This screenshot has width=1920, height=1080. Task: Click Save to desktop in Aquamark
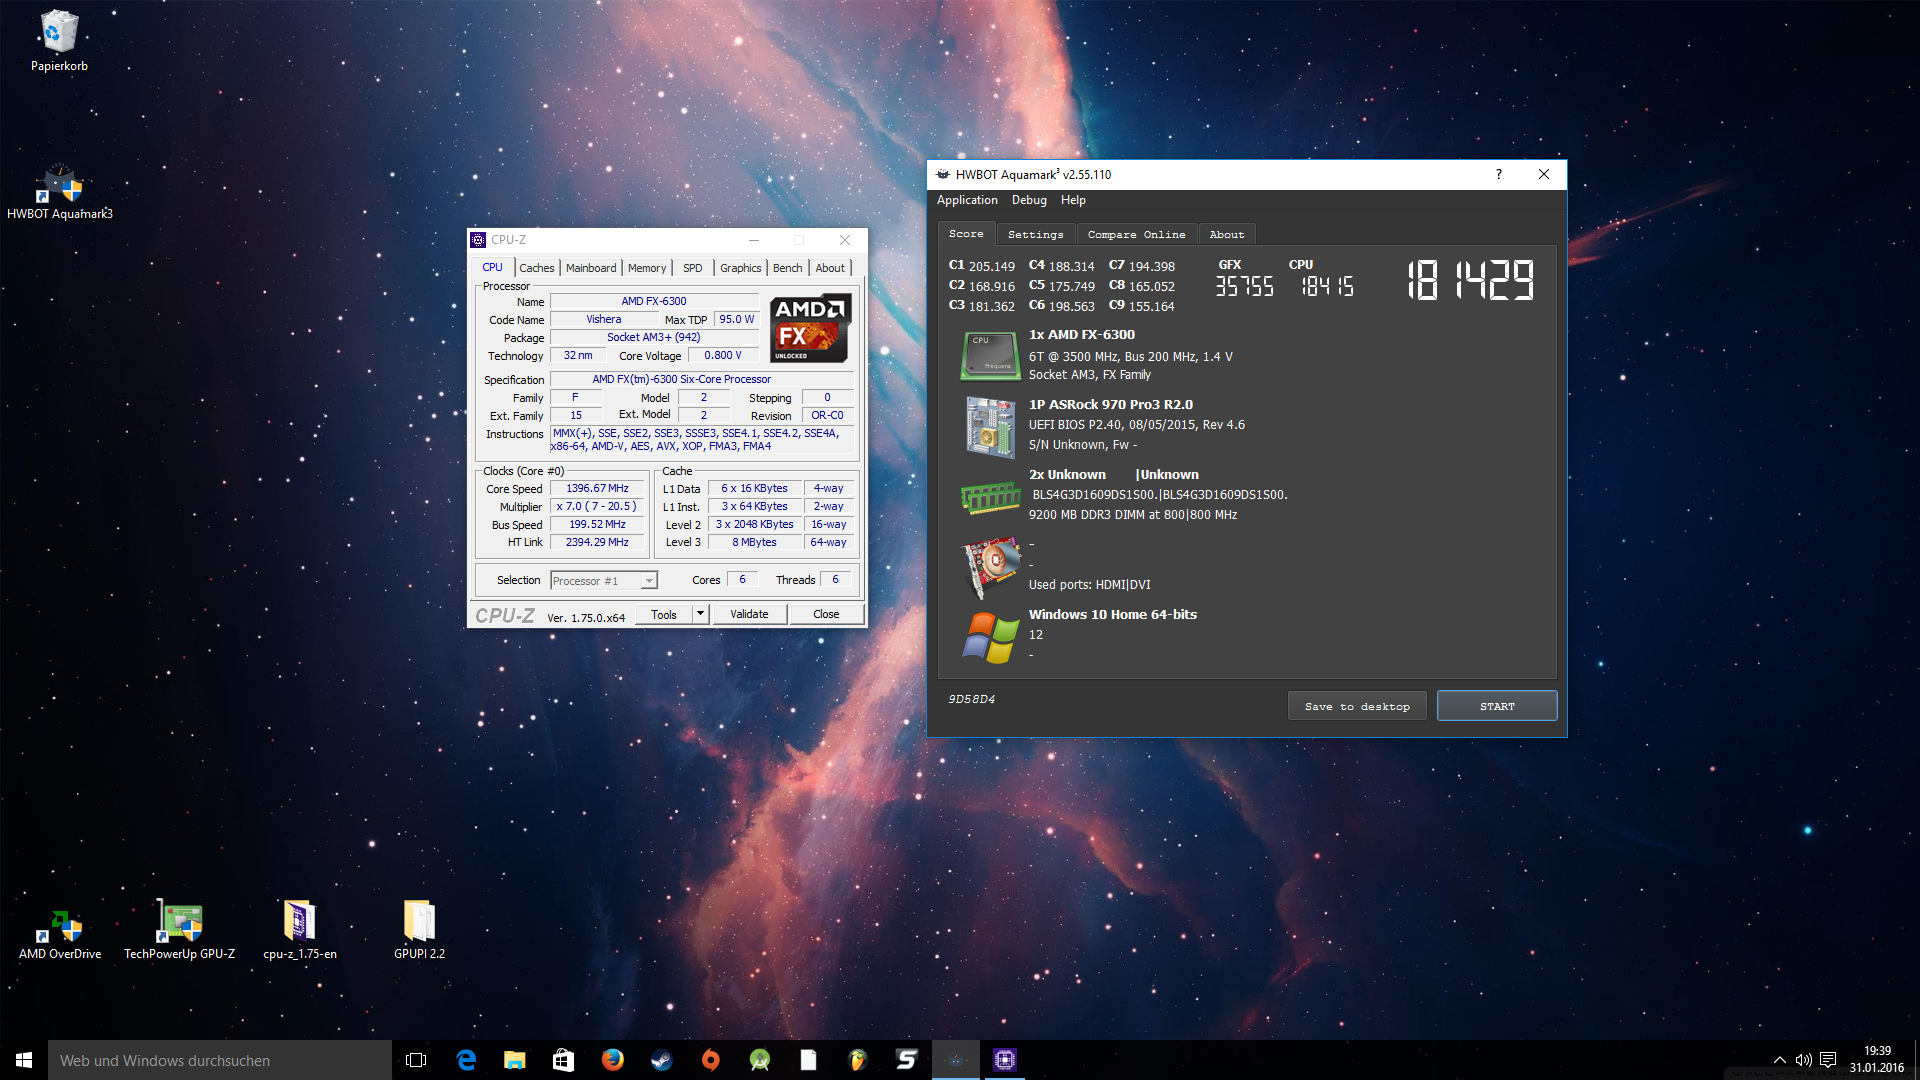tap(1357, 706)
